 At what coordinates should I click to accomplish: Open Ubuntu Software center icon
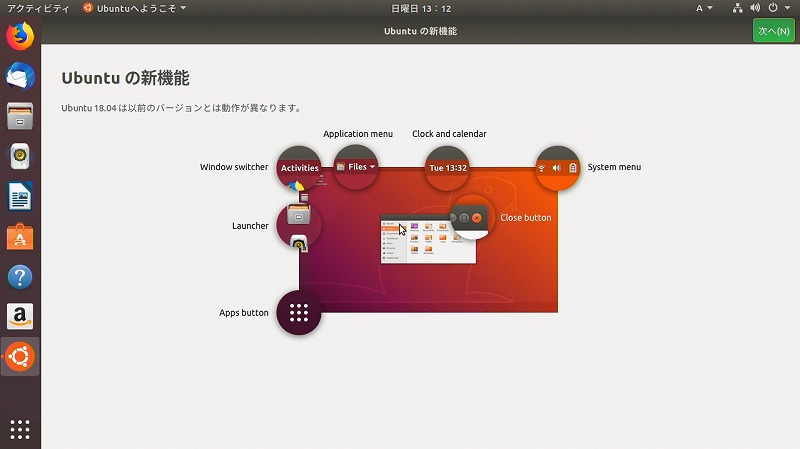(20, 237)
